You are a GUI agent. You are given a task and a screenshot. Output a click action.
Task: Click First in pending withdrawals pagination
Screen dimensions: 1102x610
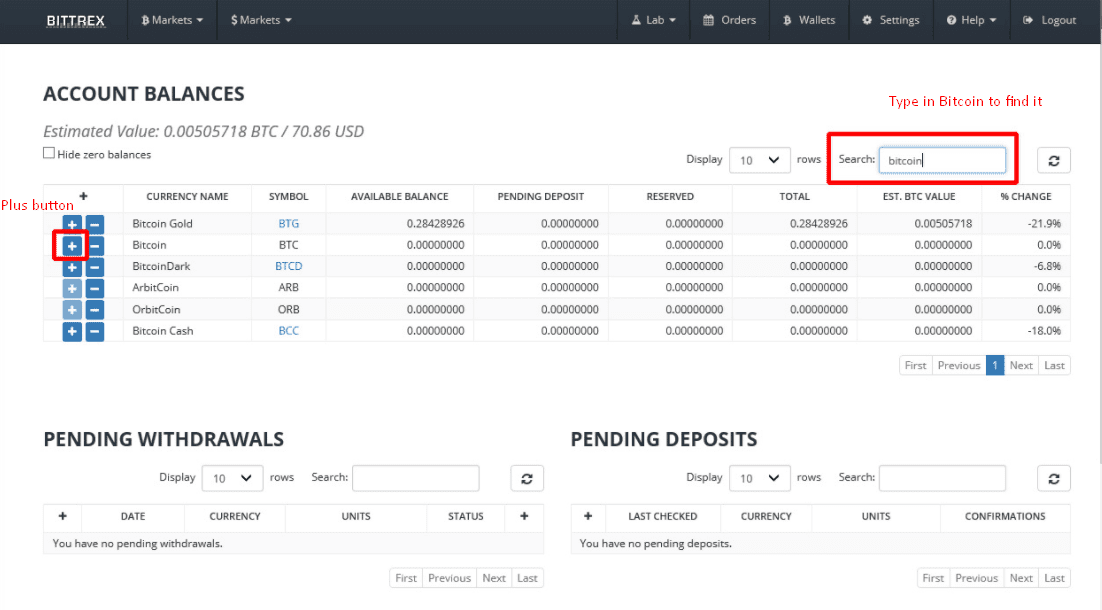(x=406, y=578)
